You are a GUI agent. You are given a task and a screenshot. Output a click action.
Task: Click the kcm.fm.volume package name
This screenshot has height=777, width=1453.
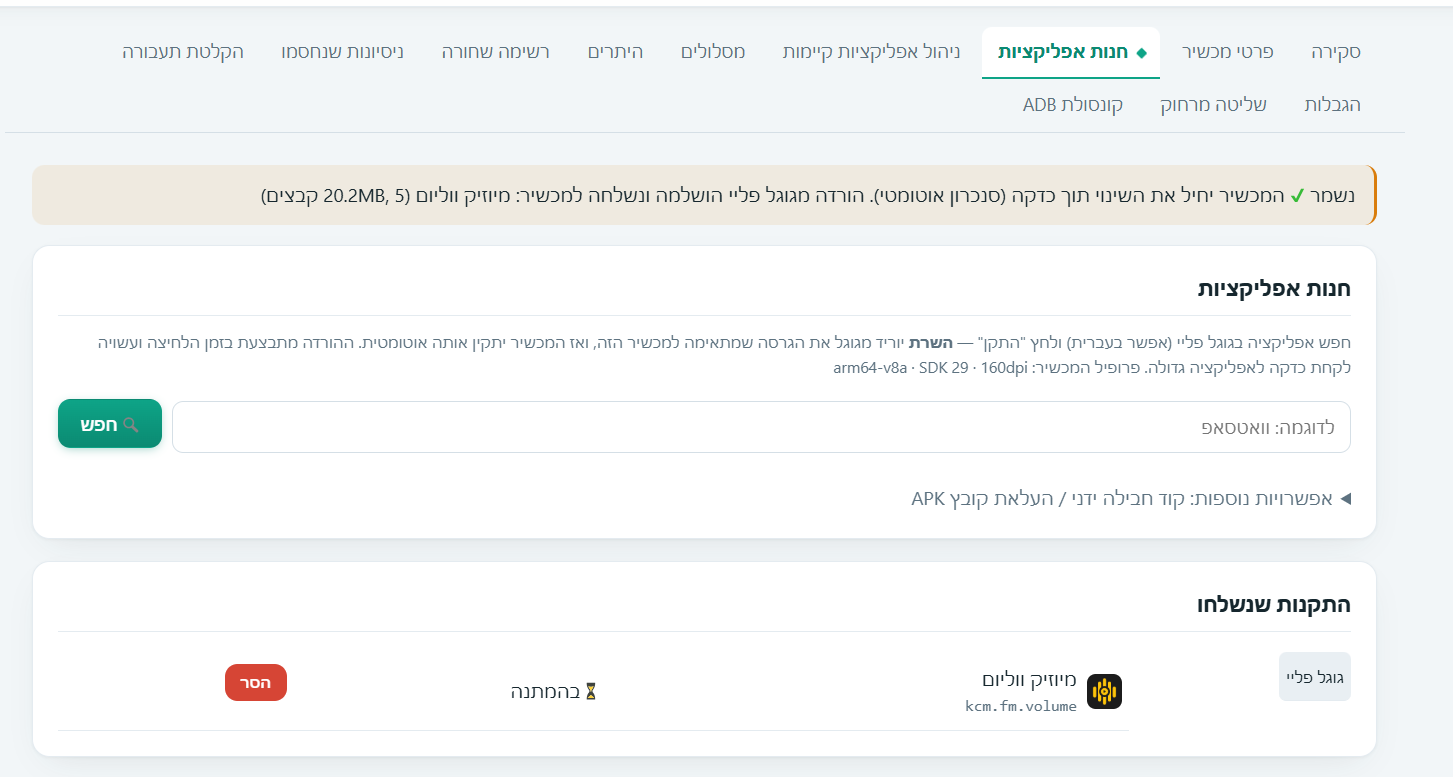pos(1021,706)
